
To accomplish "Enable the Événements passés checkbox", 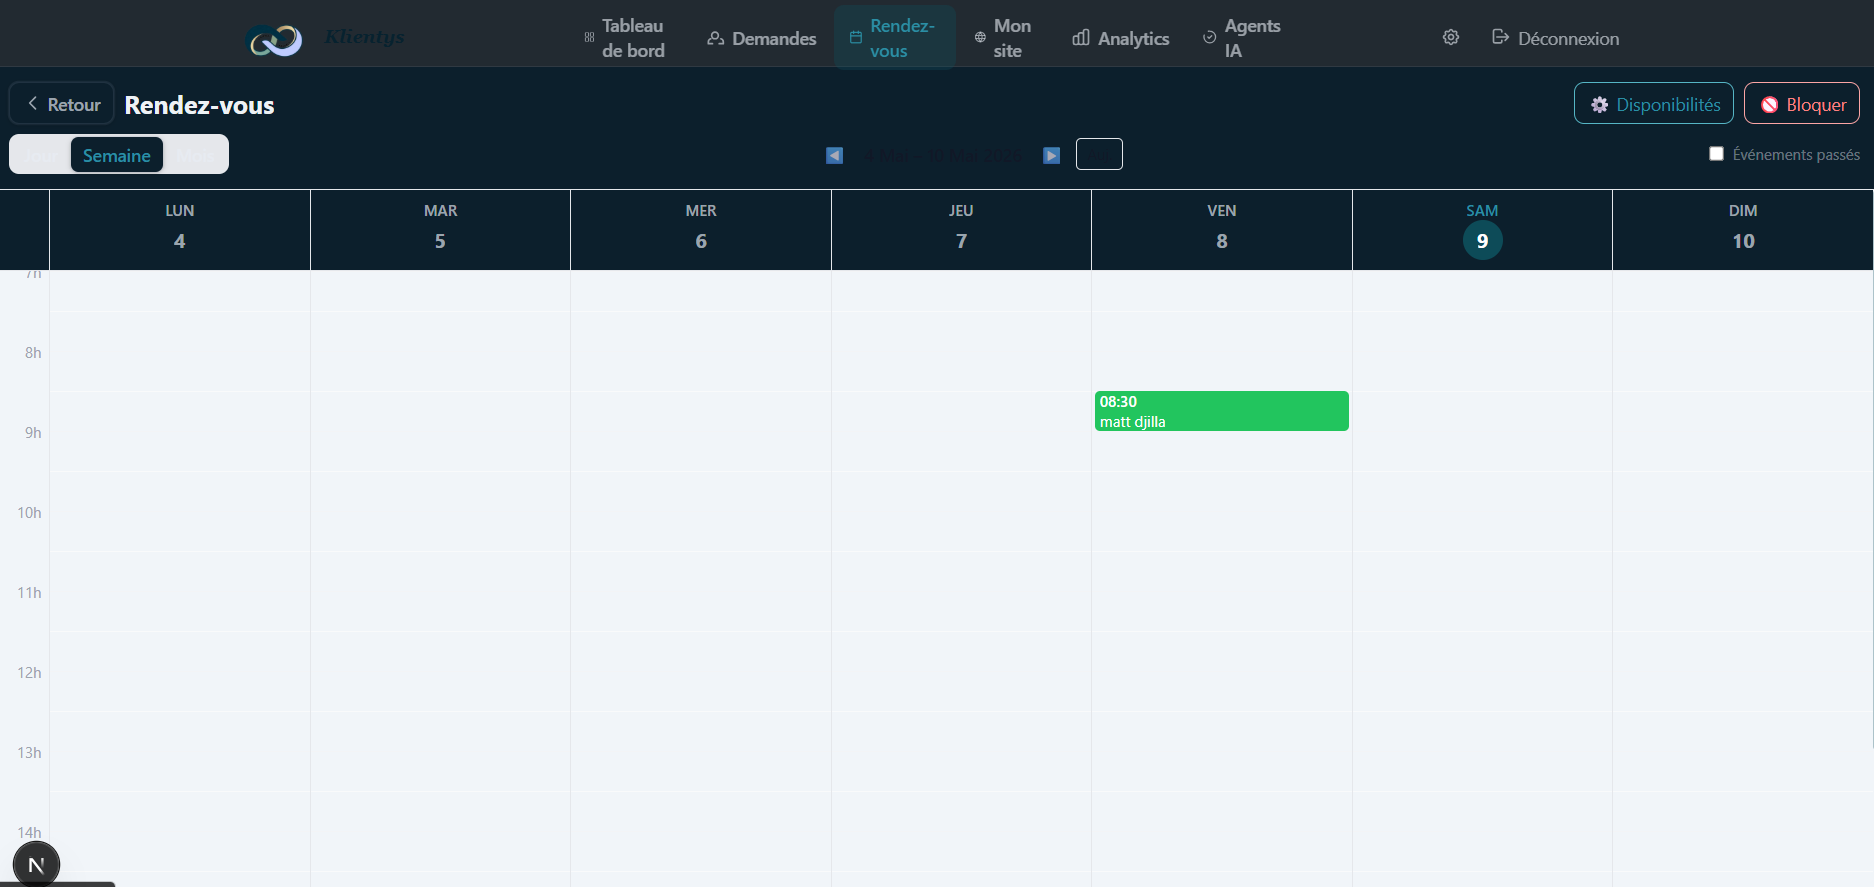I will (x=1717, y=154).
